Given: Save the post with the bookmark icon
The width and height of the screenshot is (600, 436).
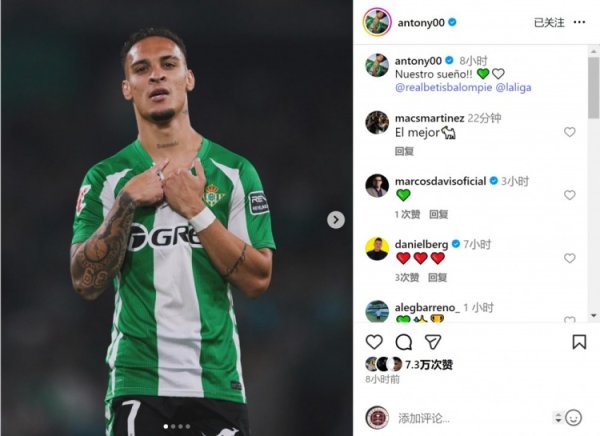Looking at the screenshot, I should (579, 342).
